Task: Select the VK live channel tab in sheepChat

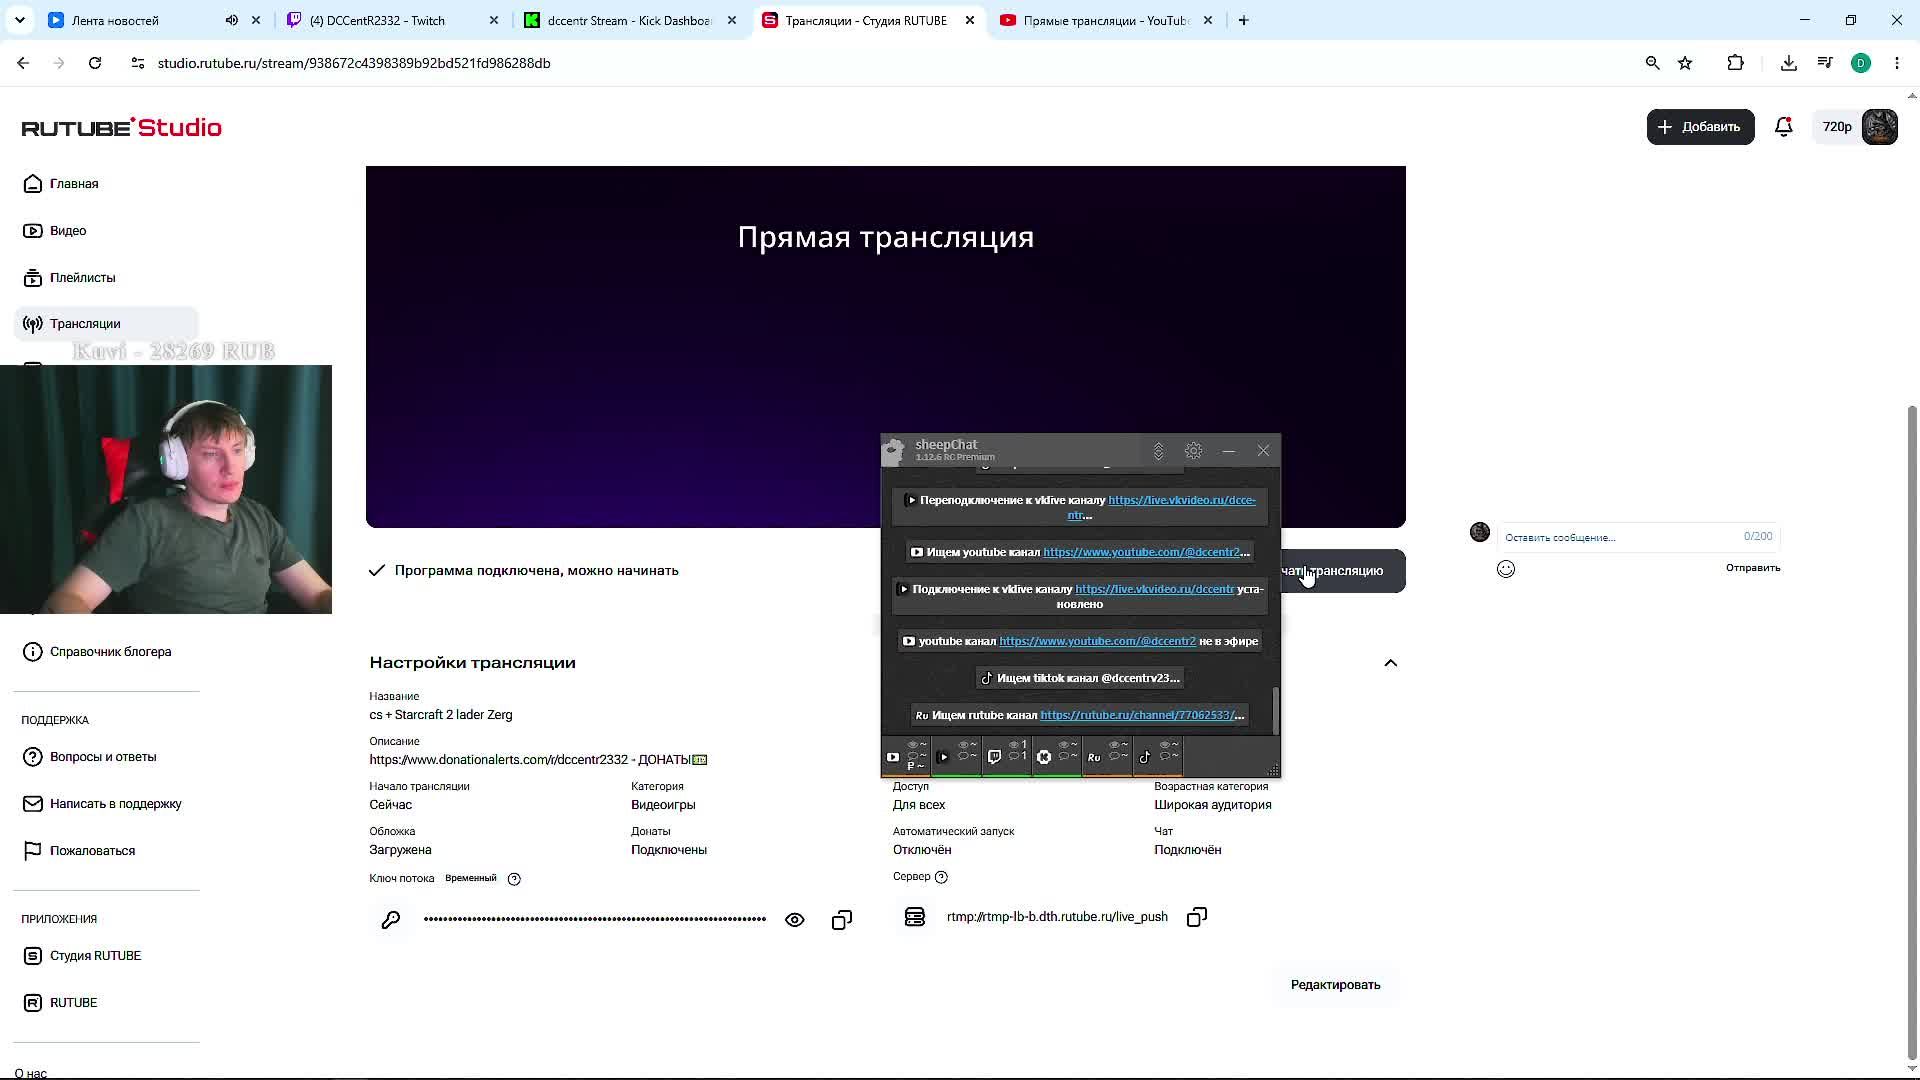Action: point(957,757)
